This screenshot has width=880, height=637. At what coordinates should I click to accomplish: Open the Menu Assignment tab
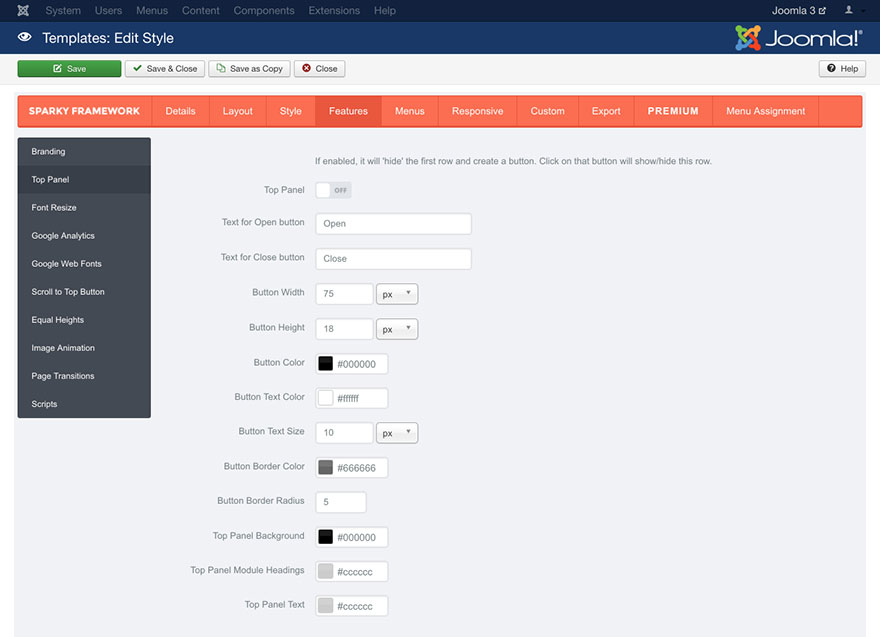(766, 111)
